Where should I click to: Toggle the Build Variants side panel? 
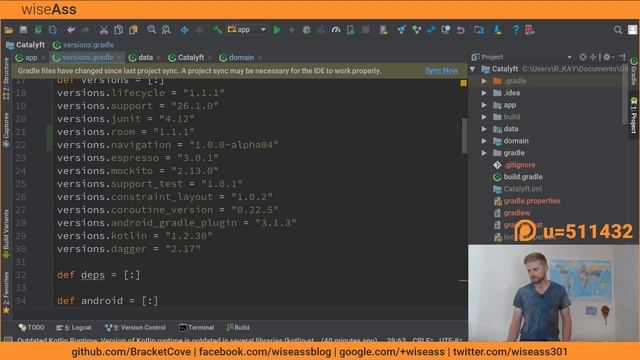pos(6,234)
